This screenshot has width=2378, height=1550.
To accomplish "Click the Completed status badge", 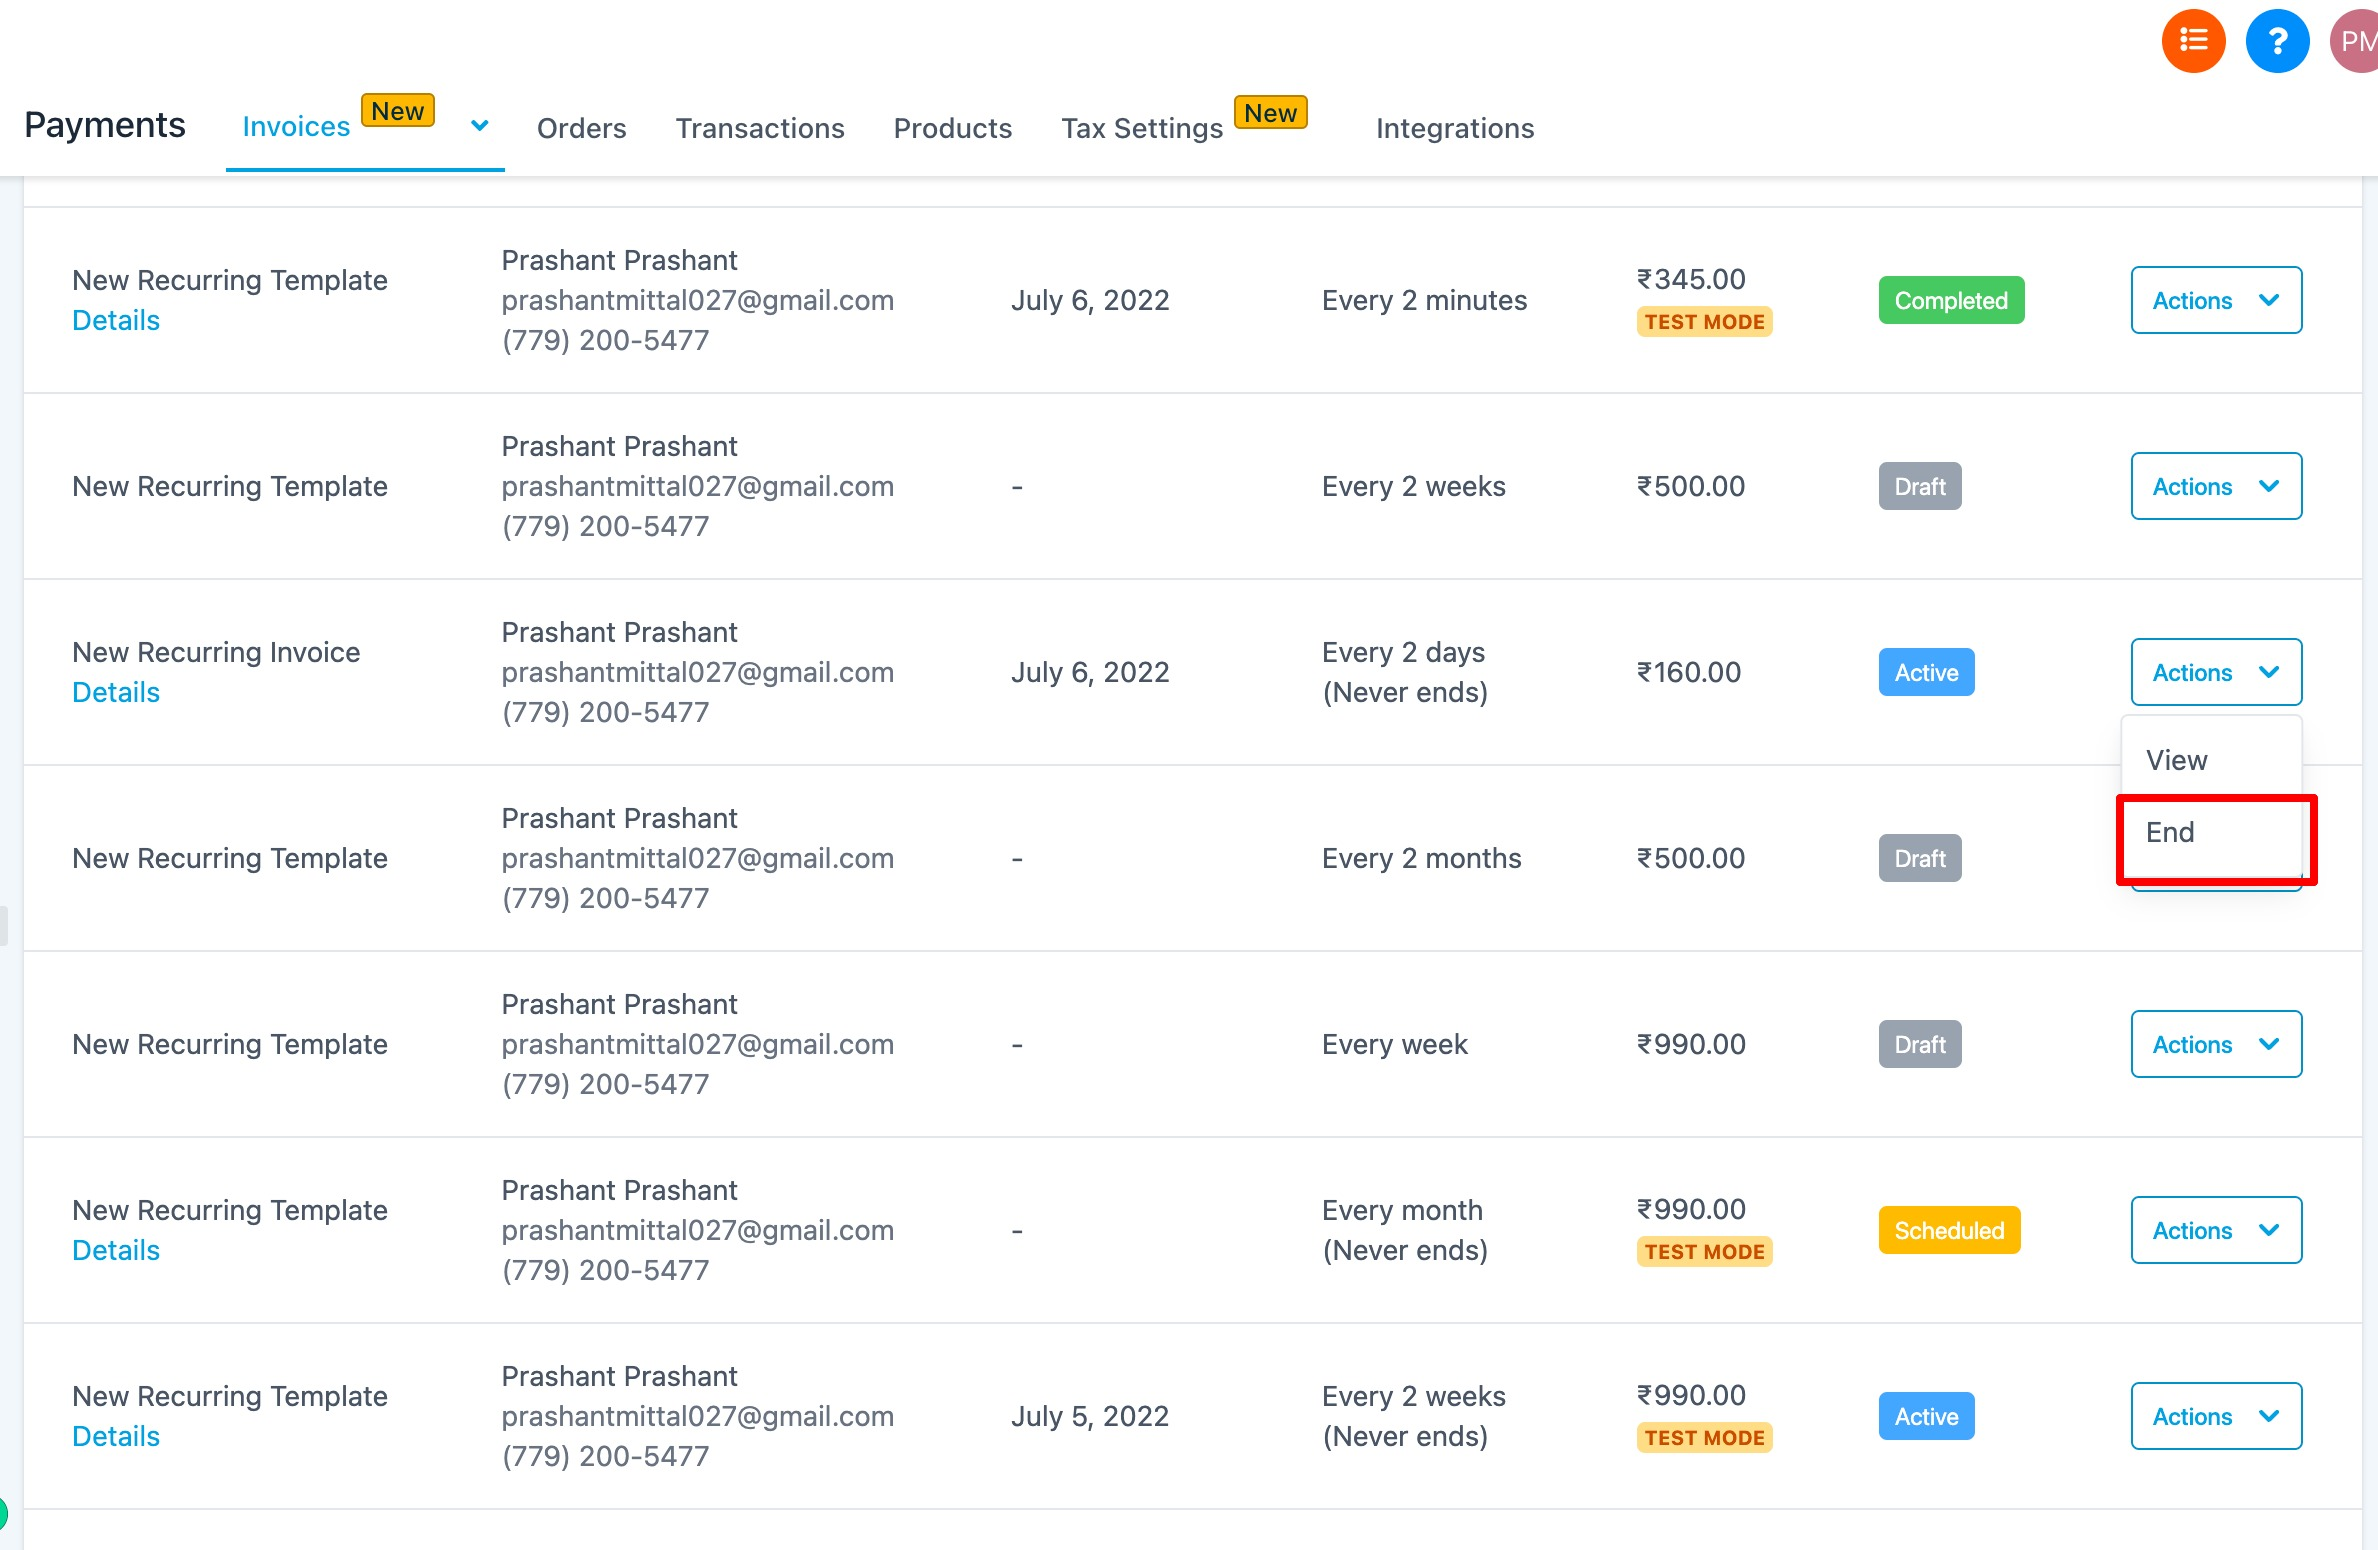I will [x=1950, y=300].
